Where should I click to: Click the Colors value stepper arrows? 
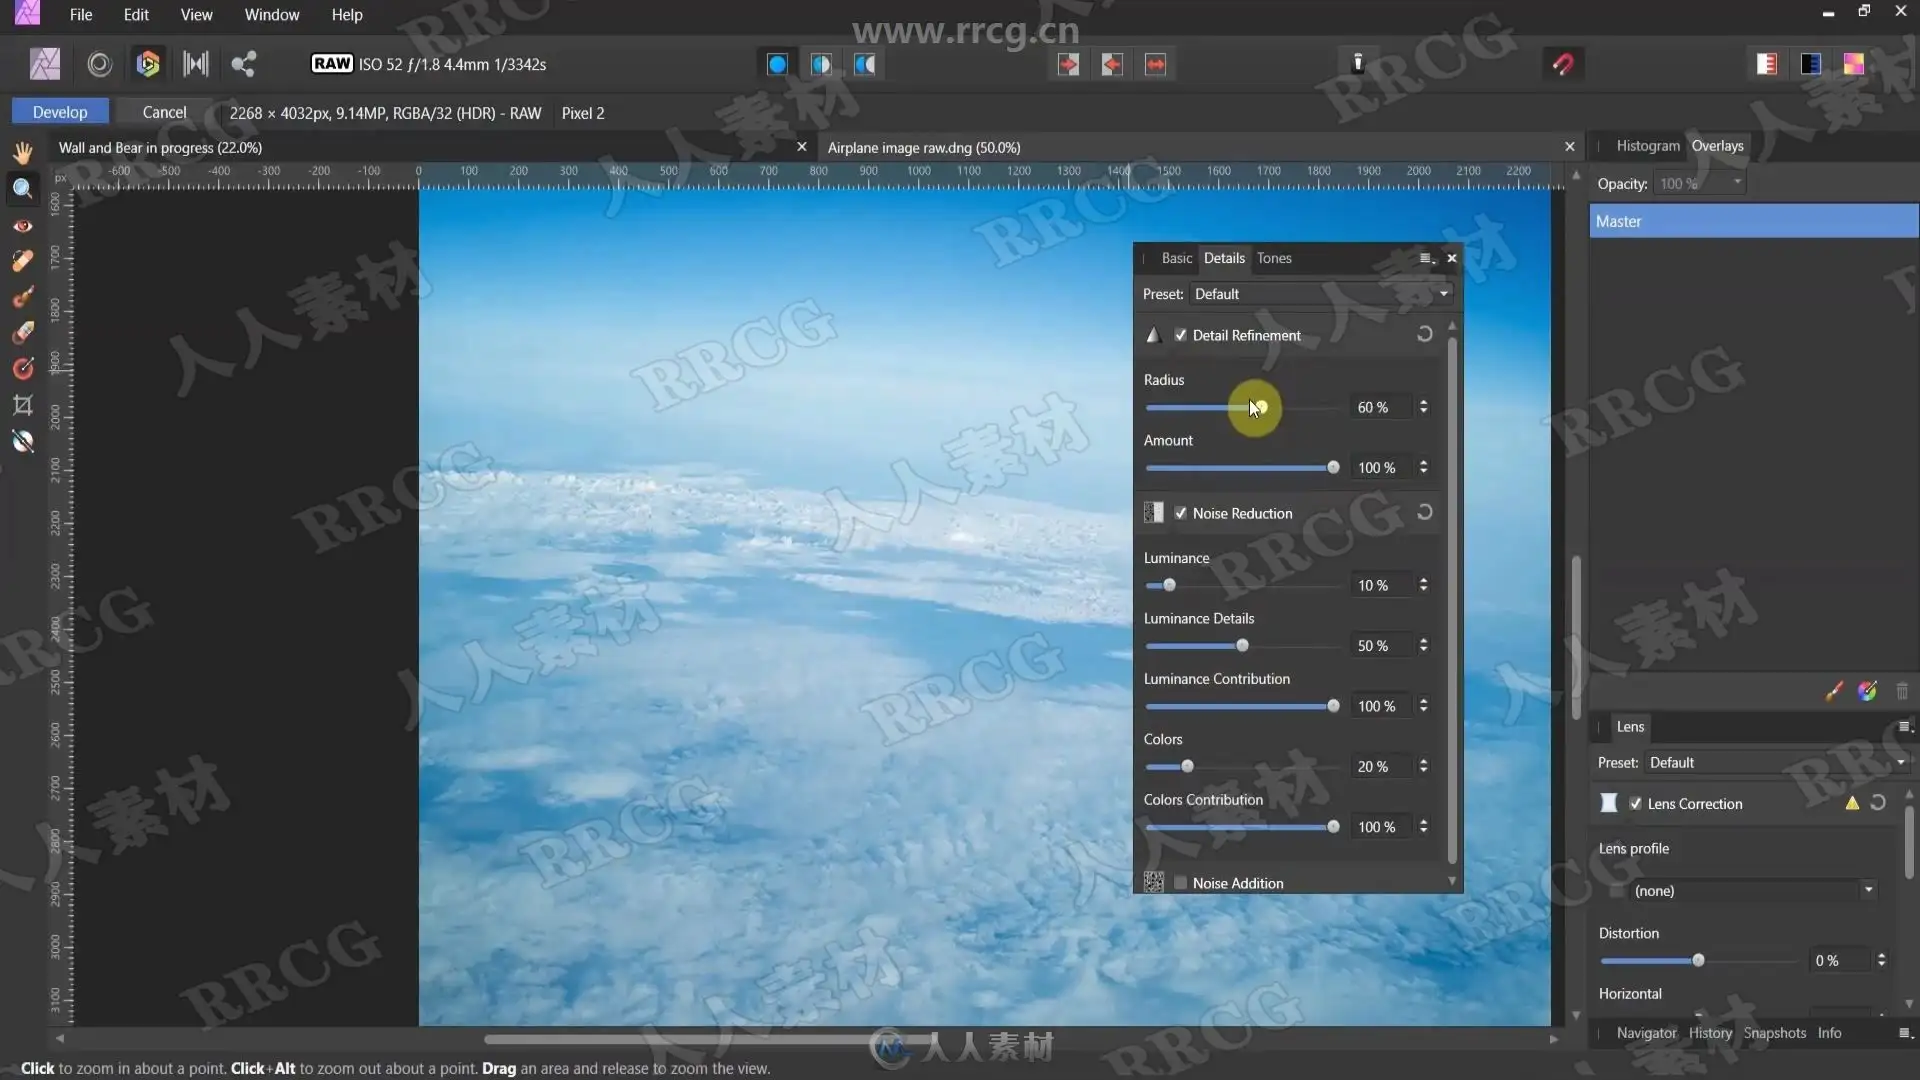tap(1424, 766)
